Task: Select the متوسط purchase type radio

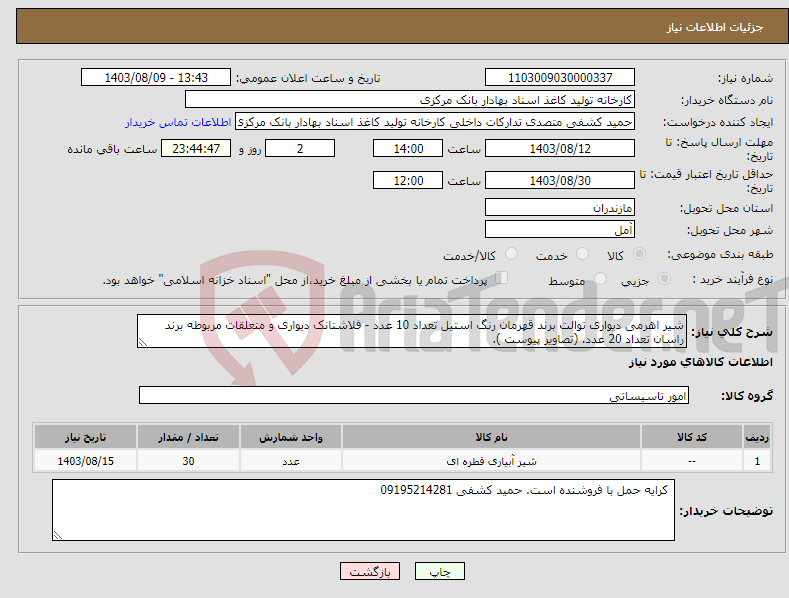Action: [x=600, y=278]
